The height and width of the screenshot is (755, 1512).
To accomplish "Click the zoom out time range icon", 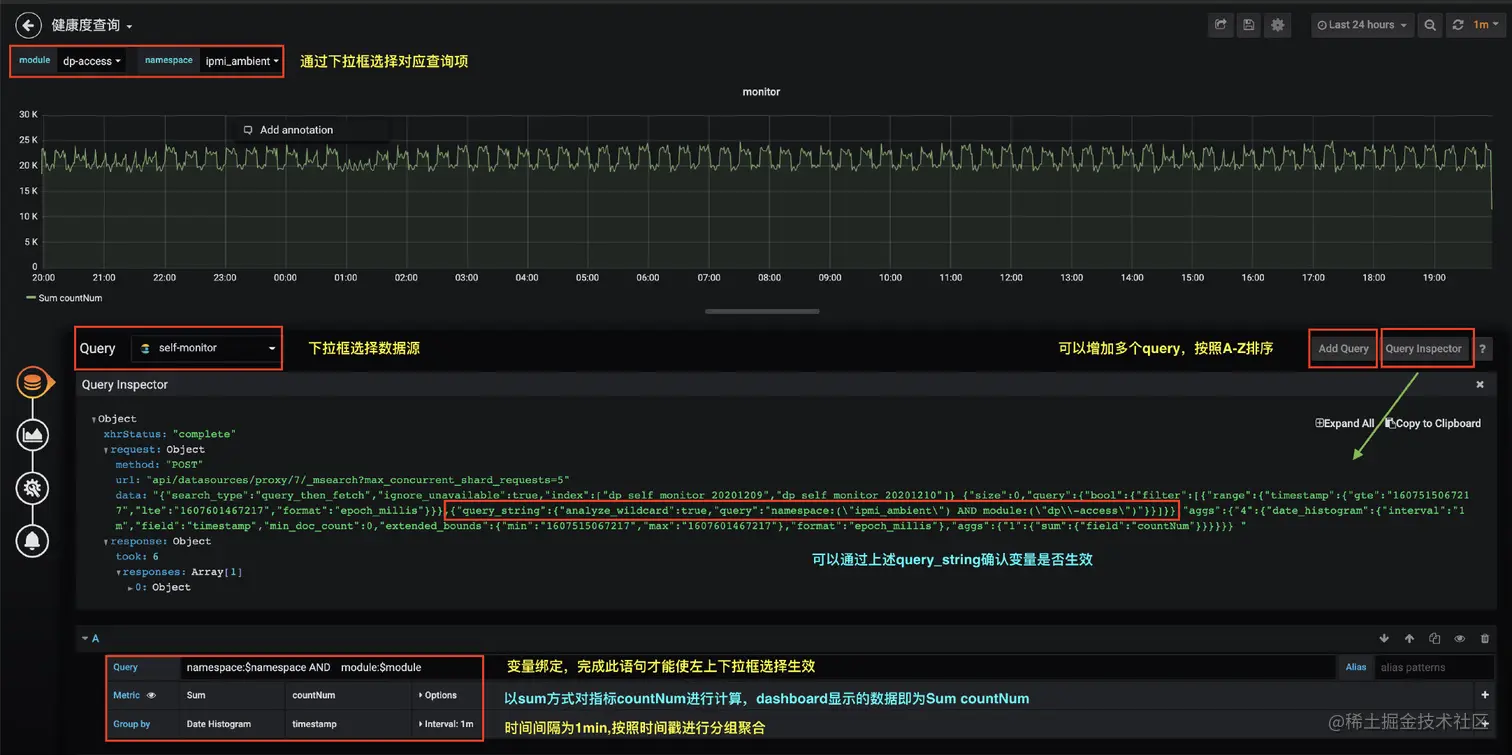I will click(1430, 25).
